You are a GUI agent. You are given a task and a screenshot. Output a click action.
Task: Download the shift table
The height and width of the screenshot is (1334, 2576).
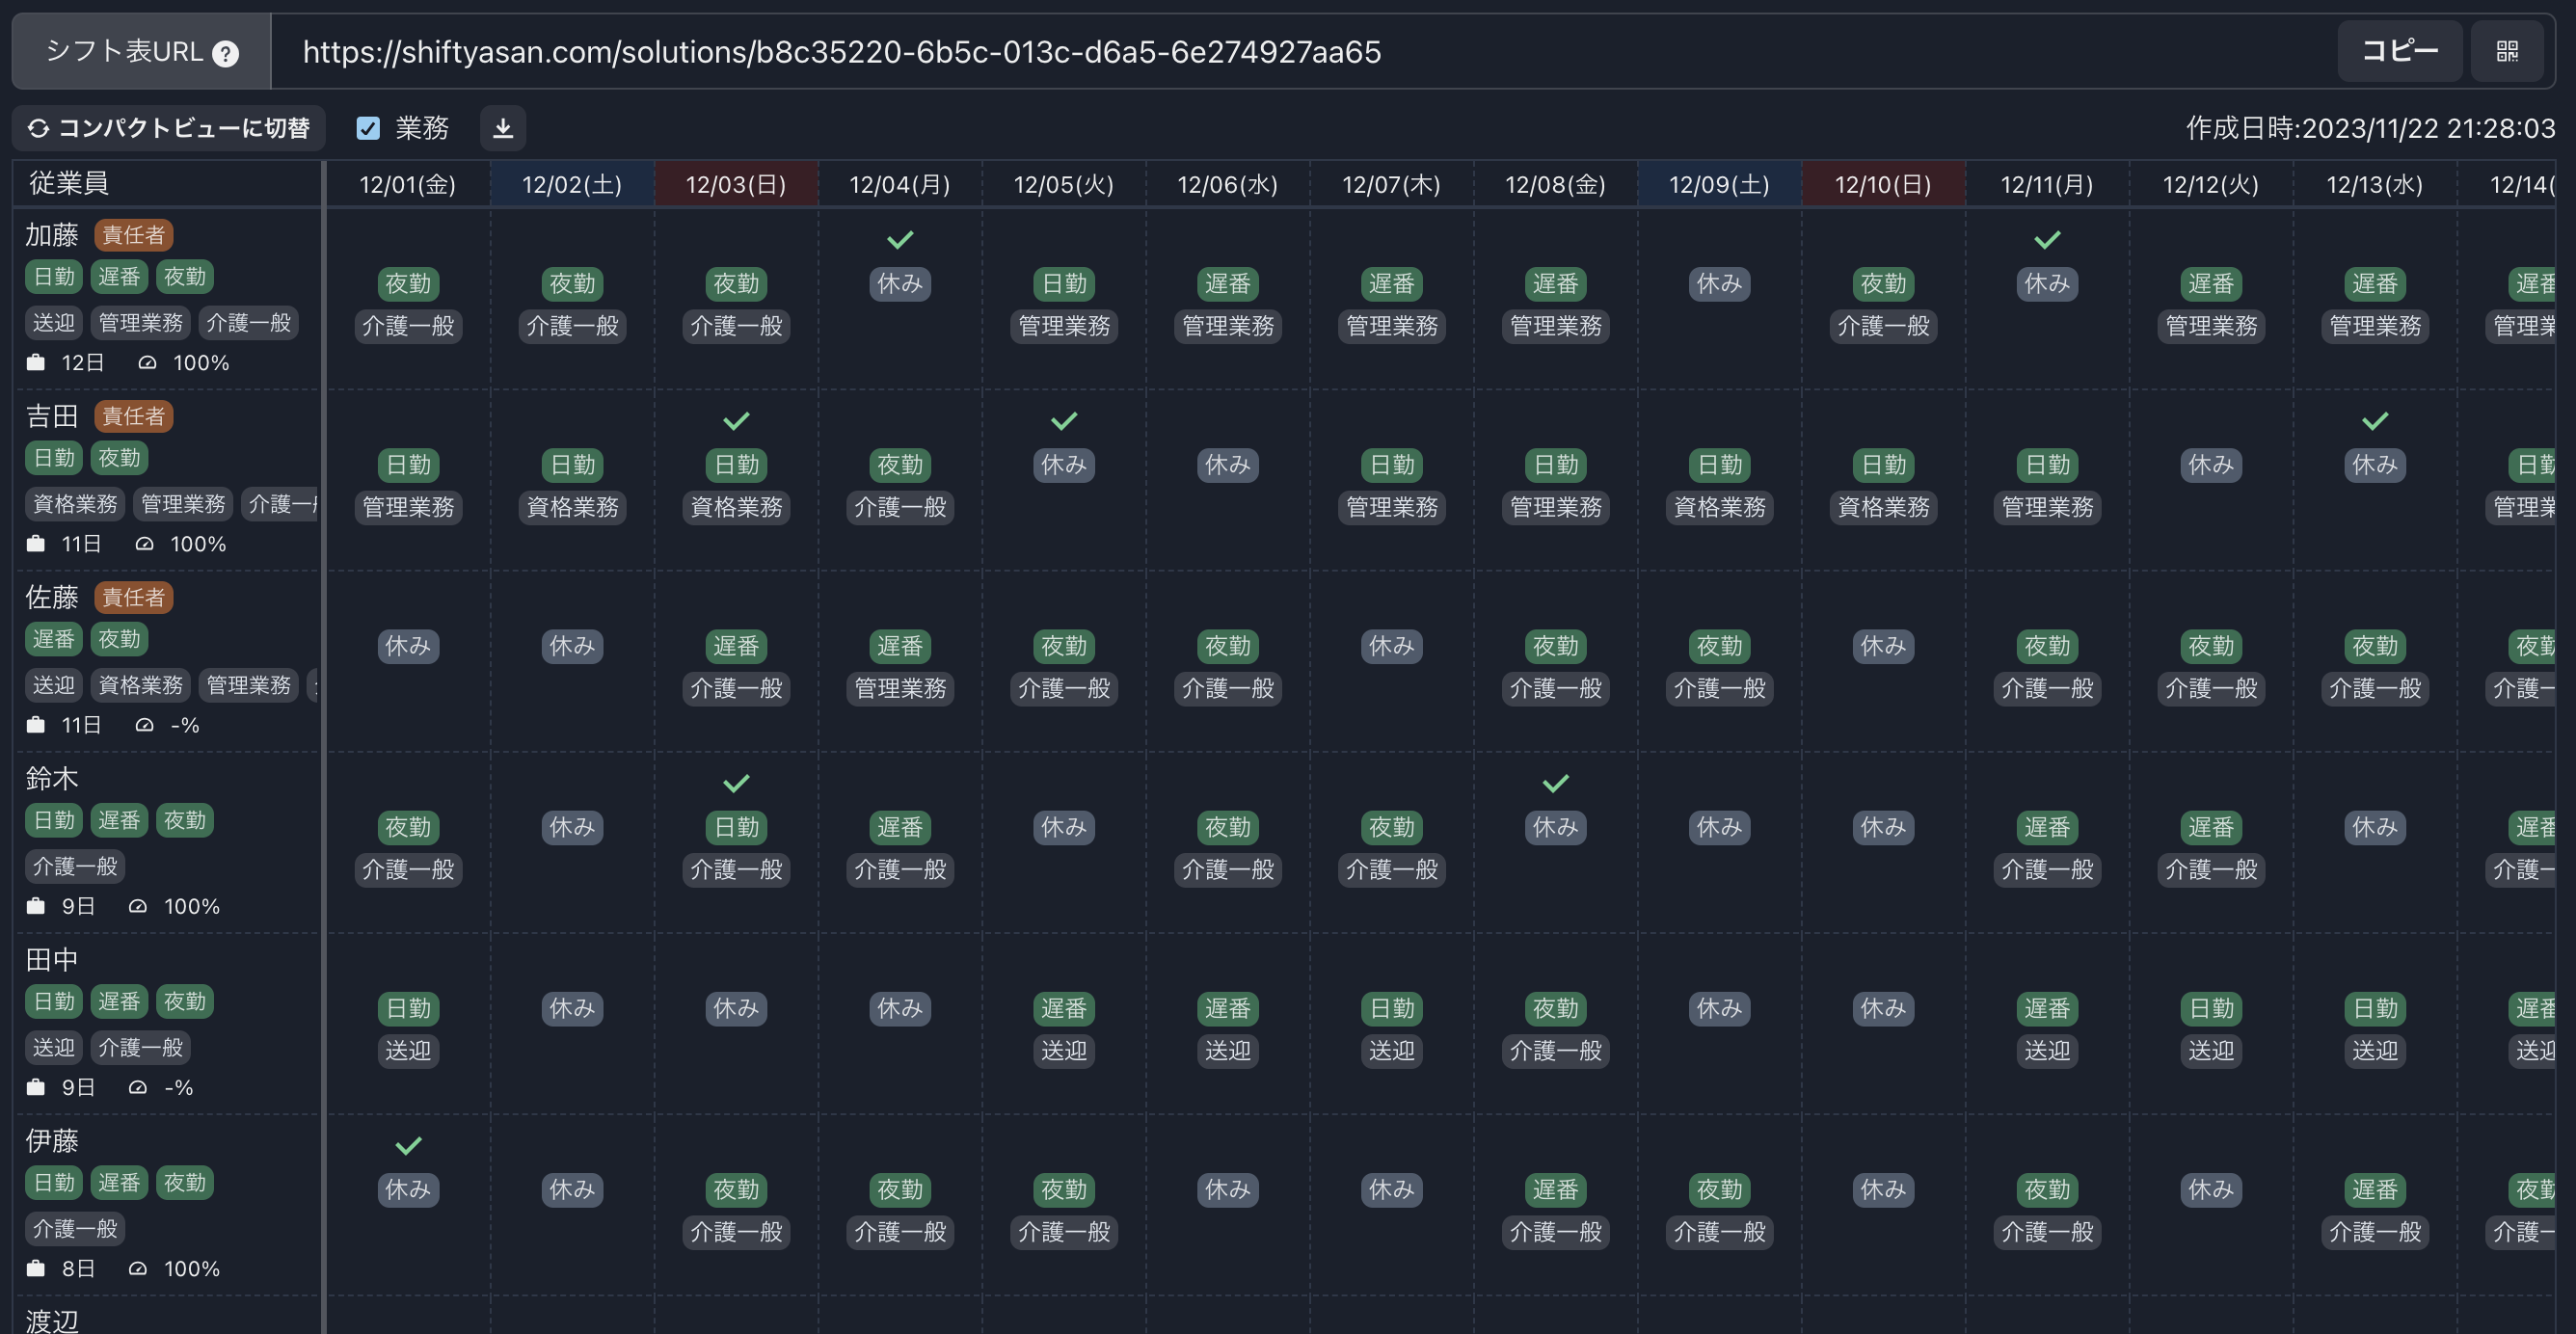tap(503, 128)
